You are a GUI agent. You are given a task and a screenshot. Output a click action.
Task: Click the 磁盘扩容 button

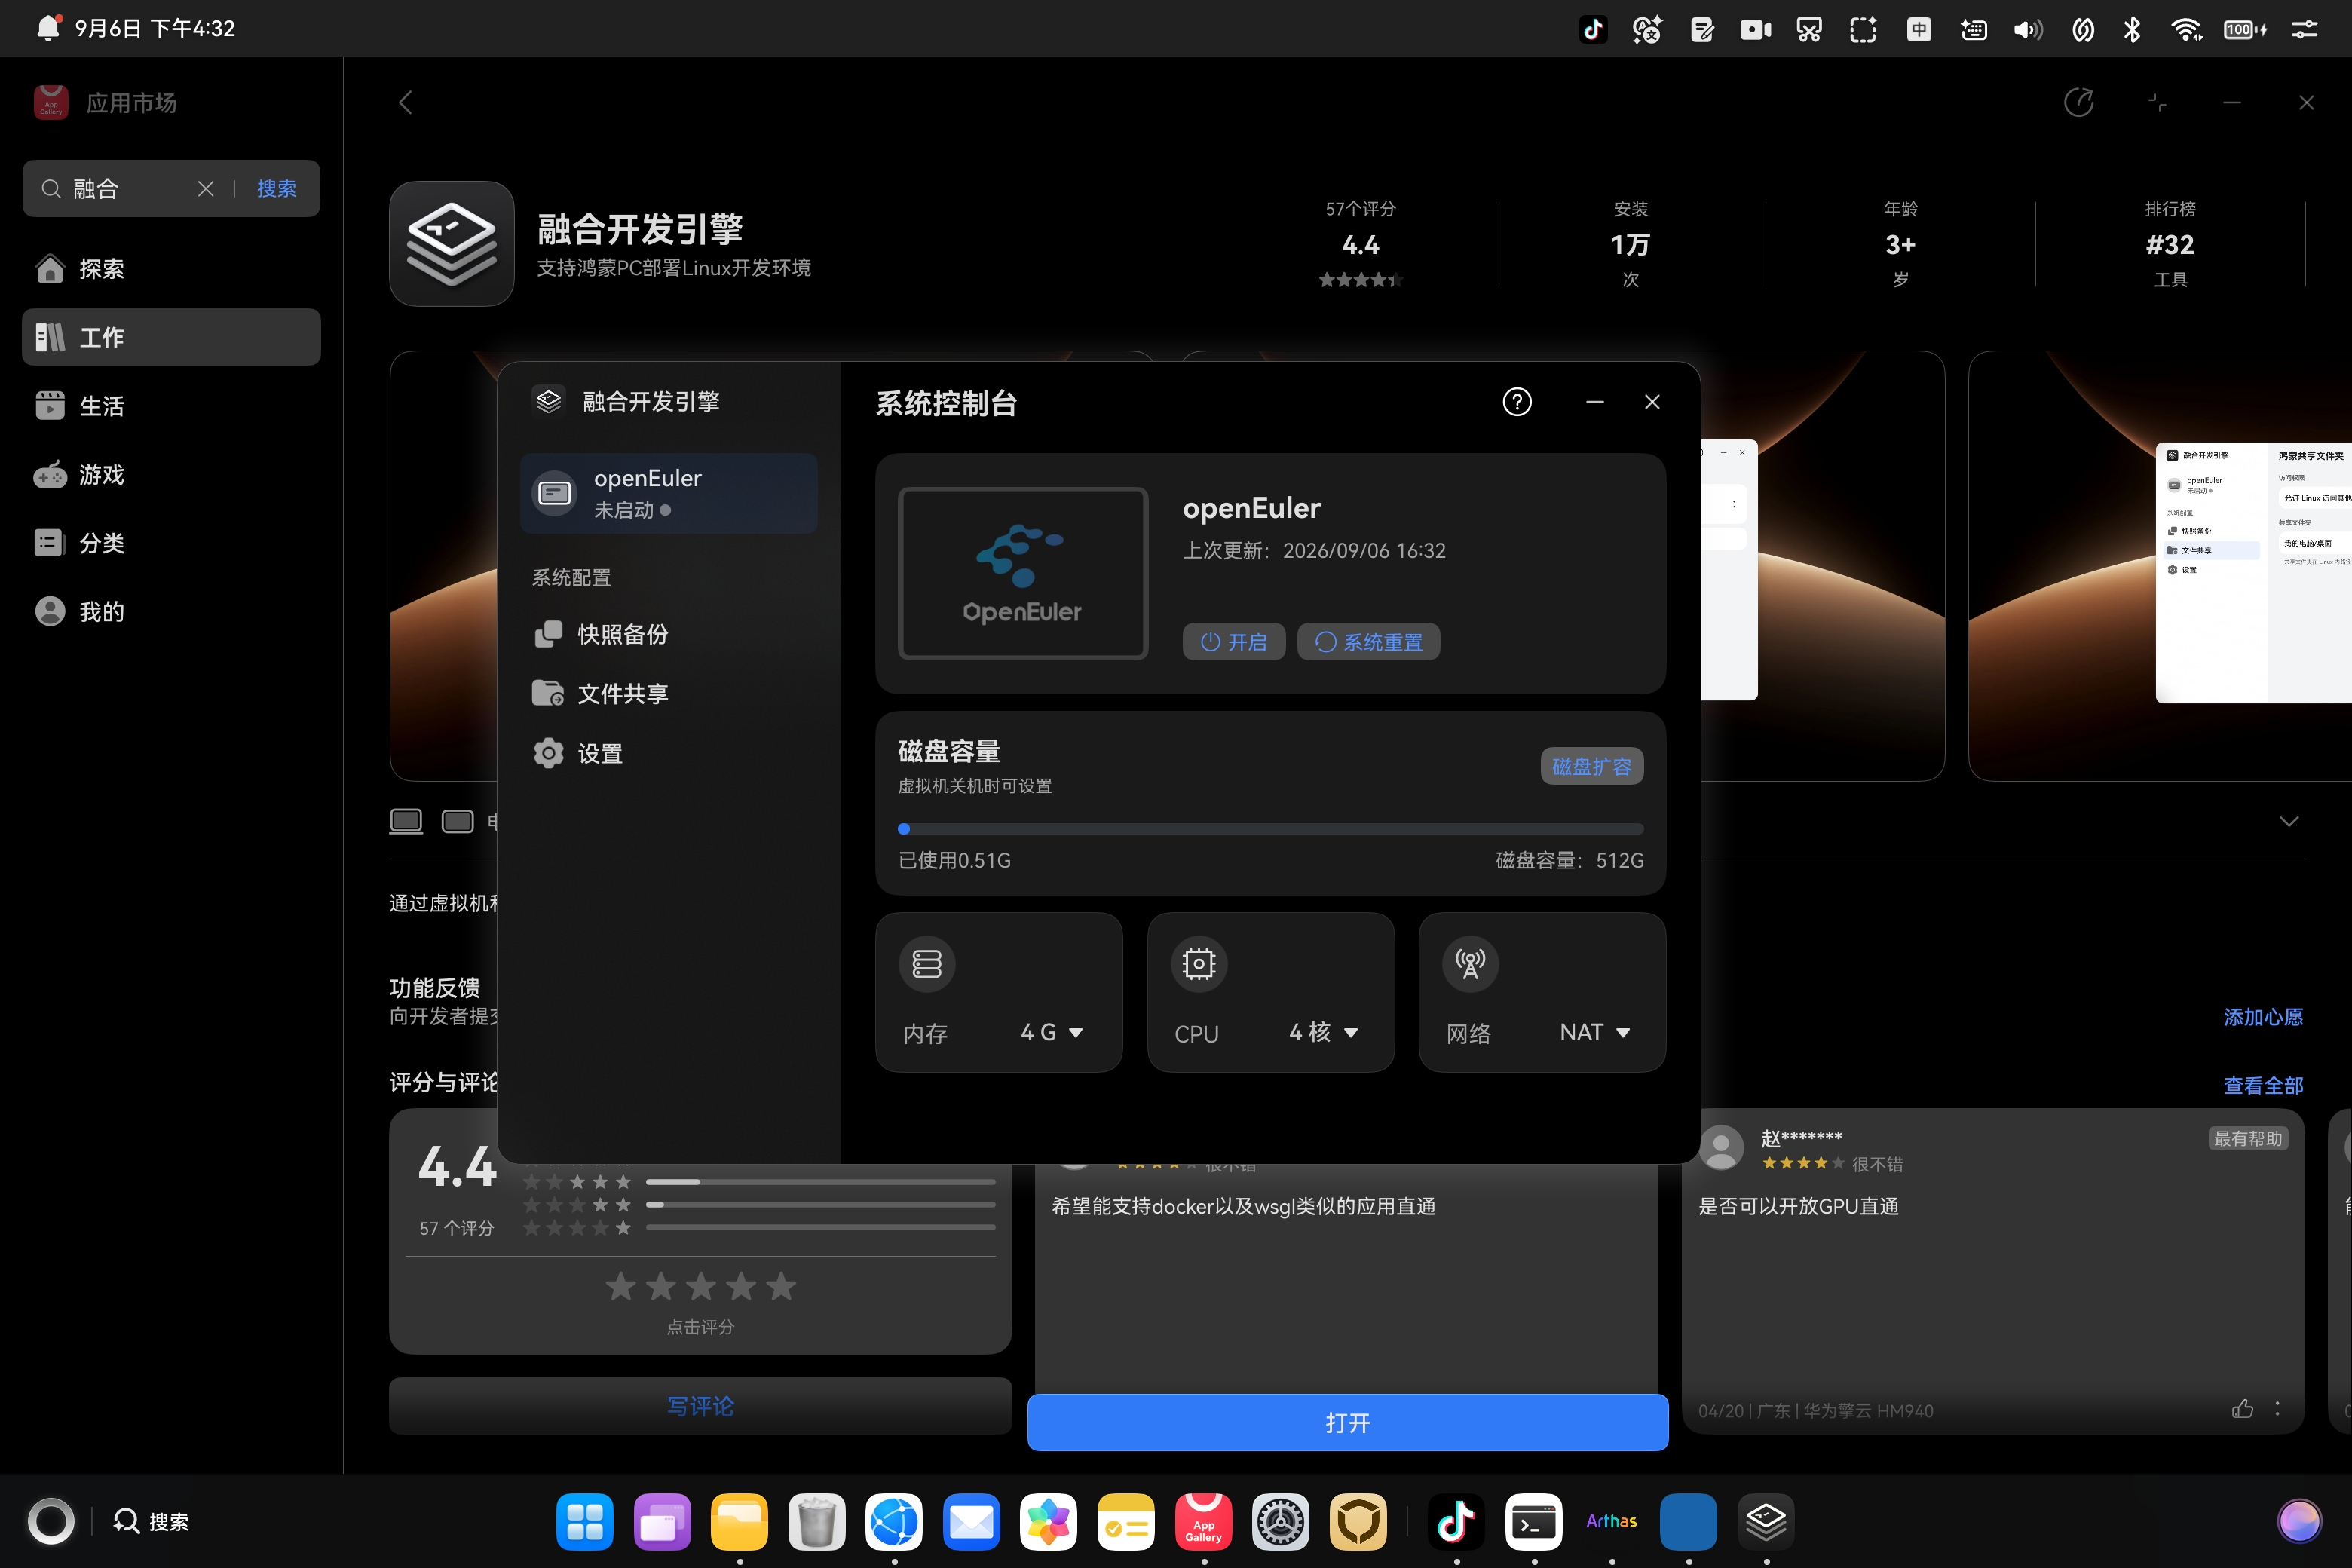tap(1592, 766)
